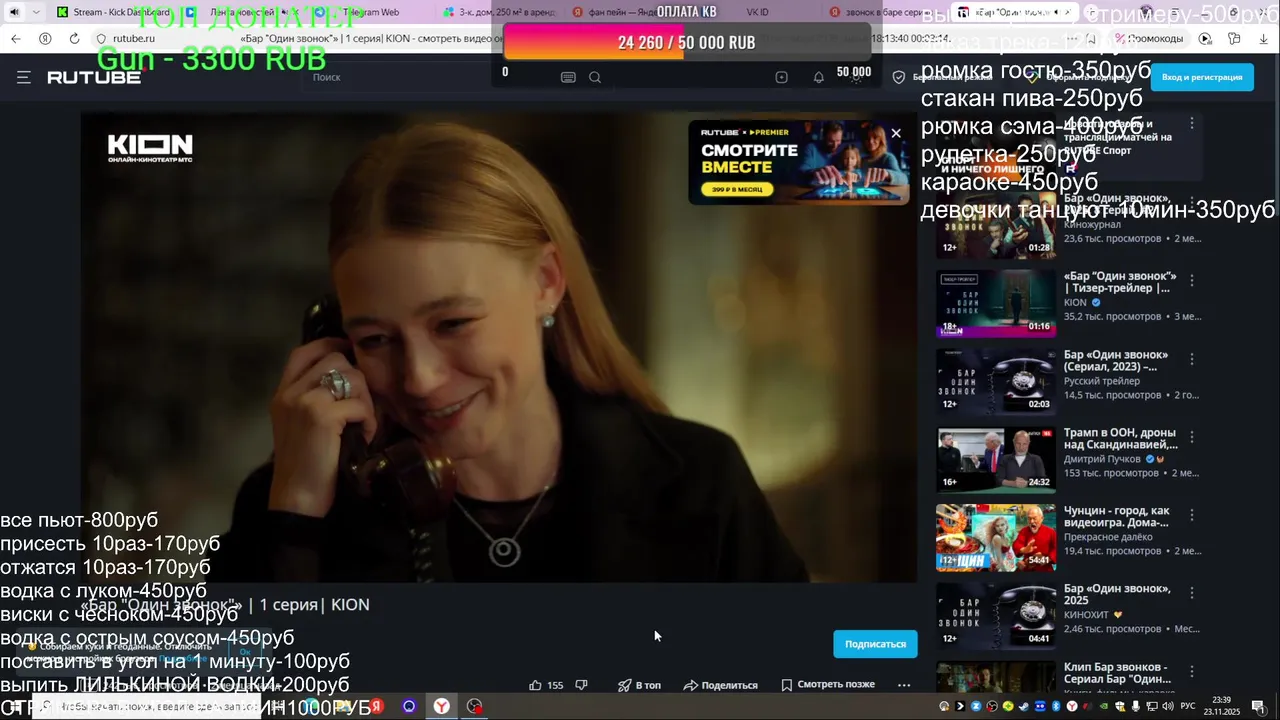Add video to 'Смотреть позже'

(828, 685)
